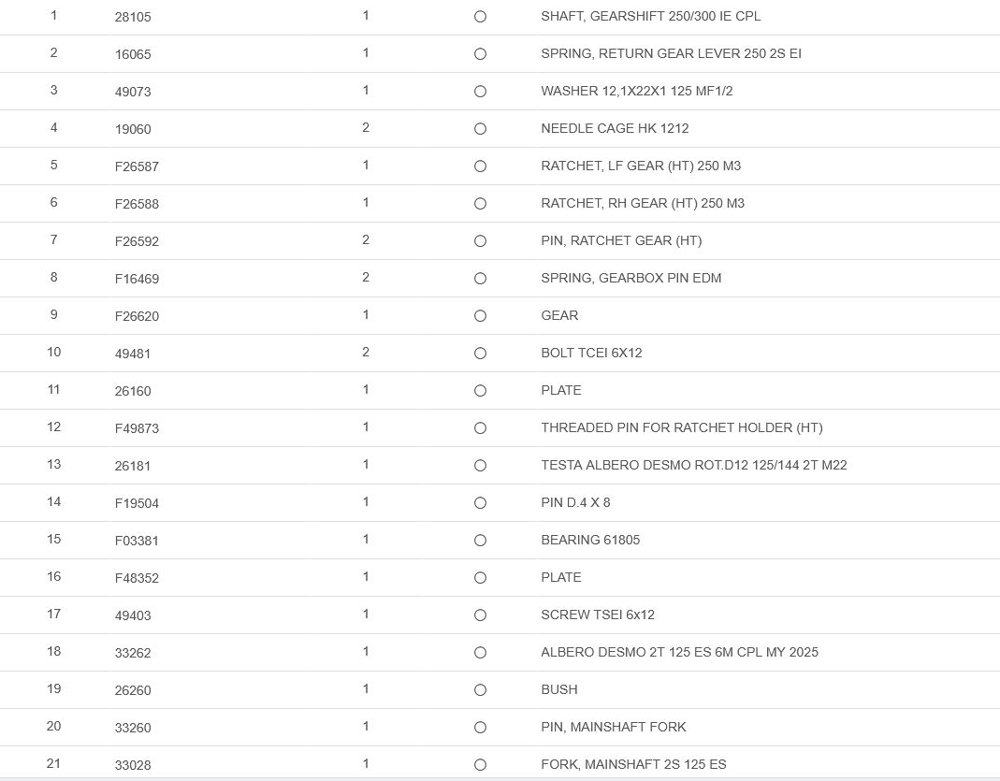Viewport: 1000px width, 781px height.
Task: Choose the radio circle for BEARING 61805
Action: [x=480, y=541]
